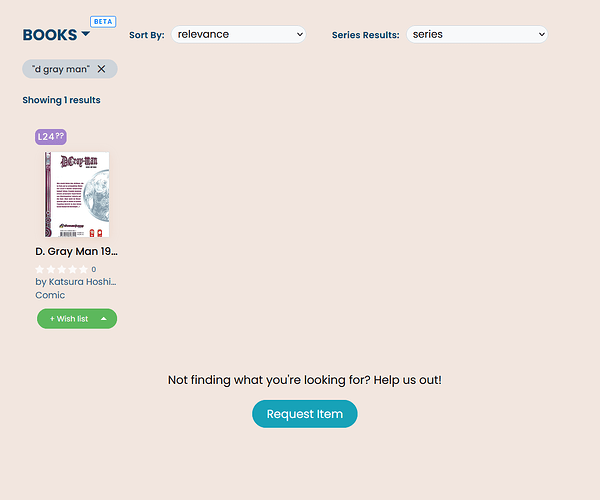Open the Series Results dropdown
This screenshot has height=500, width=600.
click(477, 34)
